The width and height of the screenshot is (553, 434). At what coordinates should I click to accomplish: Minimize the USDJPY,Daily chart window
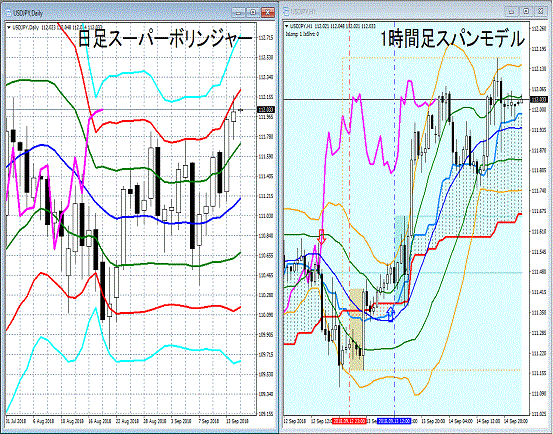(x=239, y=13)
